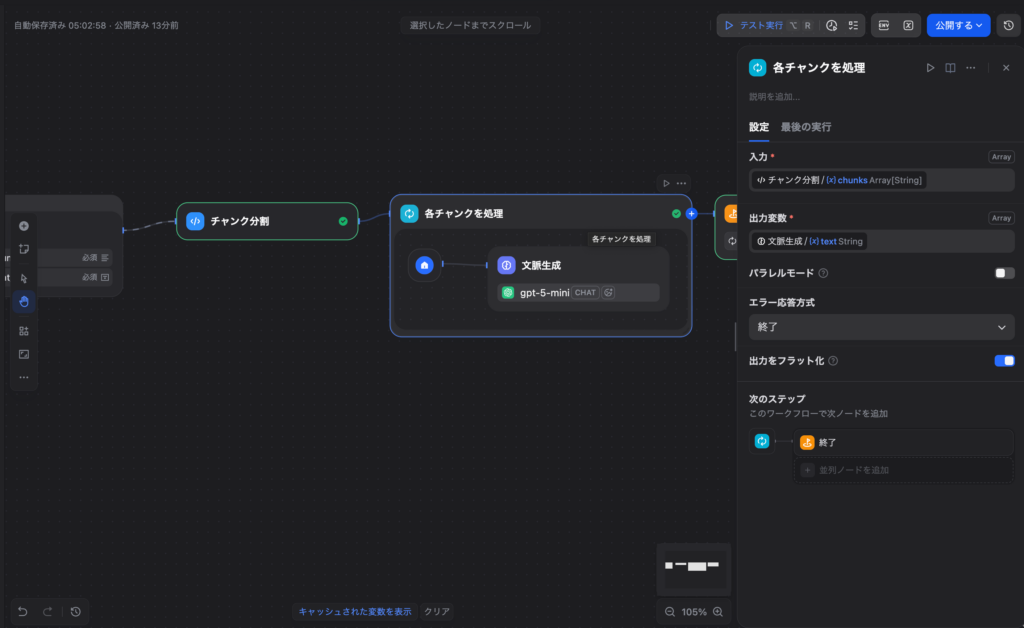
Task: Open version history via the clock icon
Action: 1006,25
